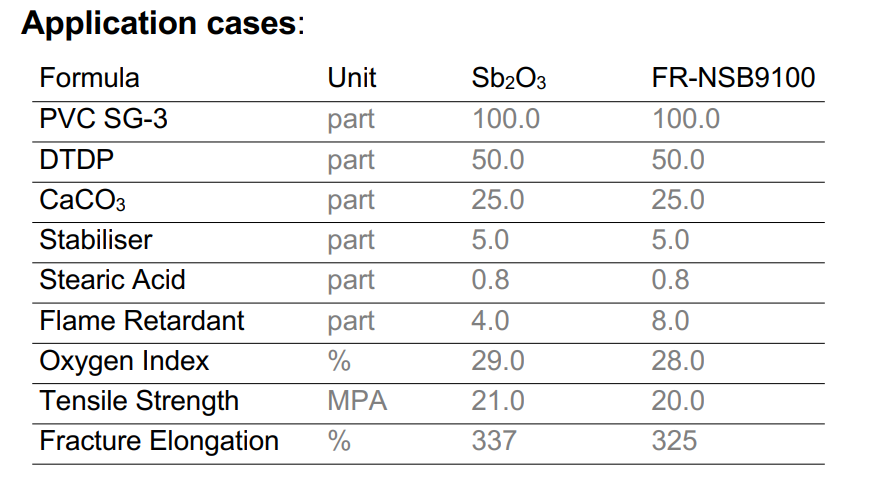Click the "Formula" column header
Viewport: 895px width, 480px height.
click(89, 79)
